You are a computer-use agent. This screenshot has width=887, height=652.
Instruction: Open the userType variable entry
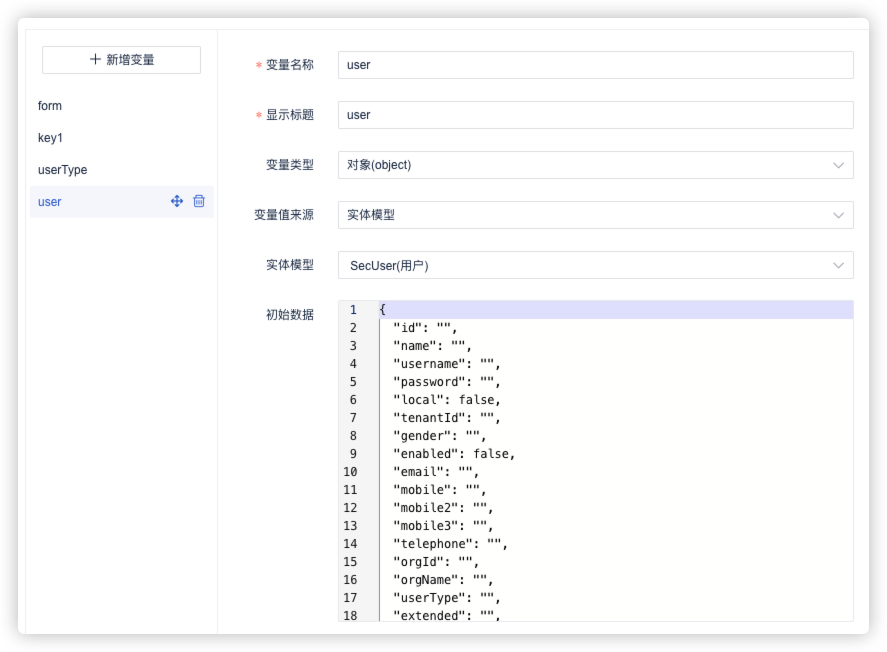point(62,170)
